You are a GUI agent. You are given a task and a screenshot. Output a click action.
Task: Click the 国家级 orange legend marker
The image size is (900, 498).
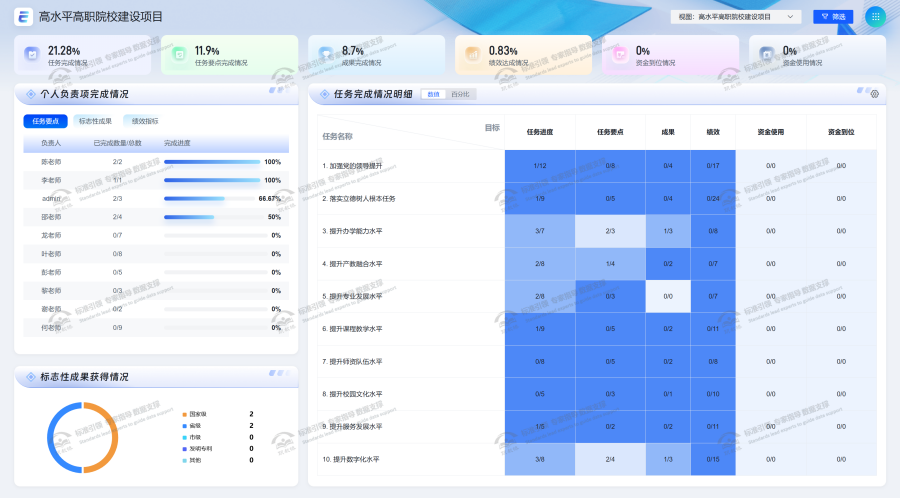[x=184, y=414]
